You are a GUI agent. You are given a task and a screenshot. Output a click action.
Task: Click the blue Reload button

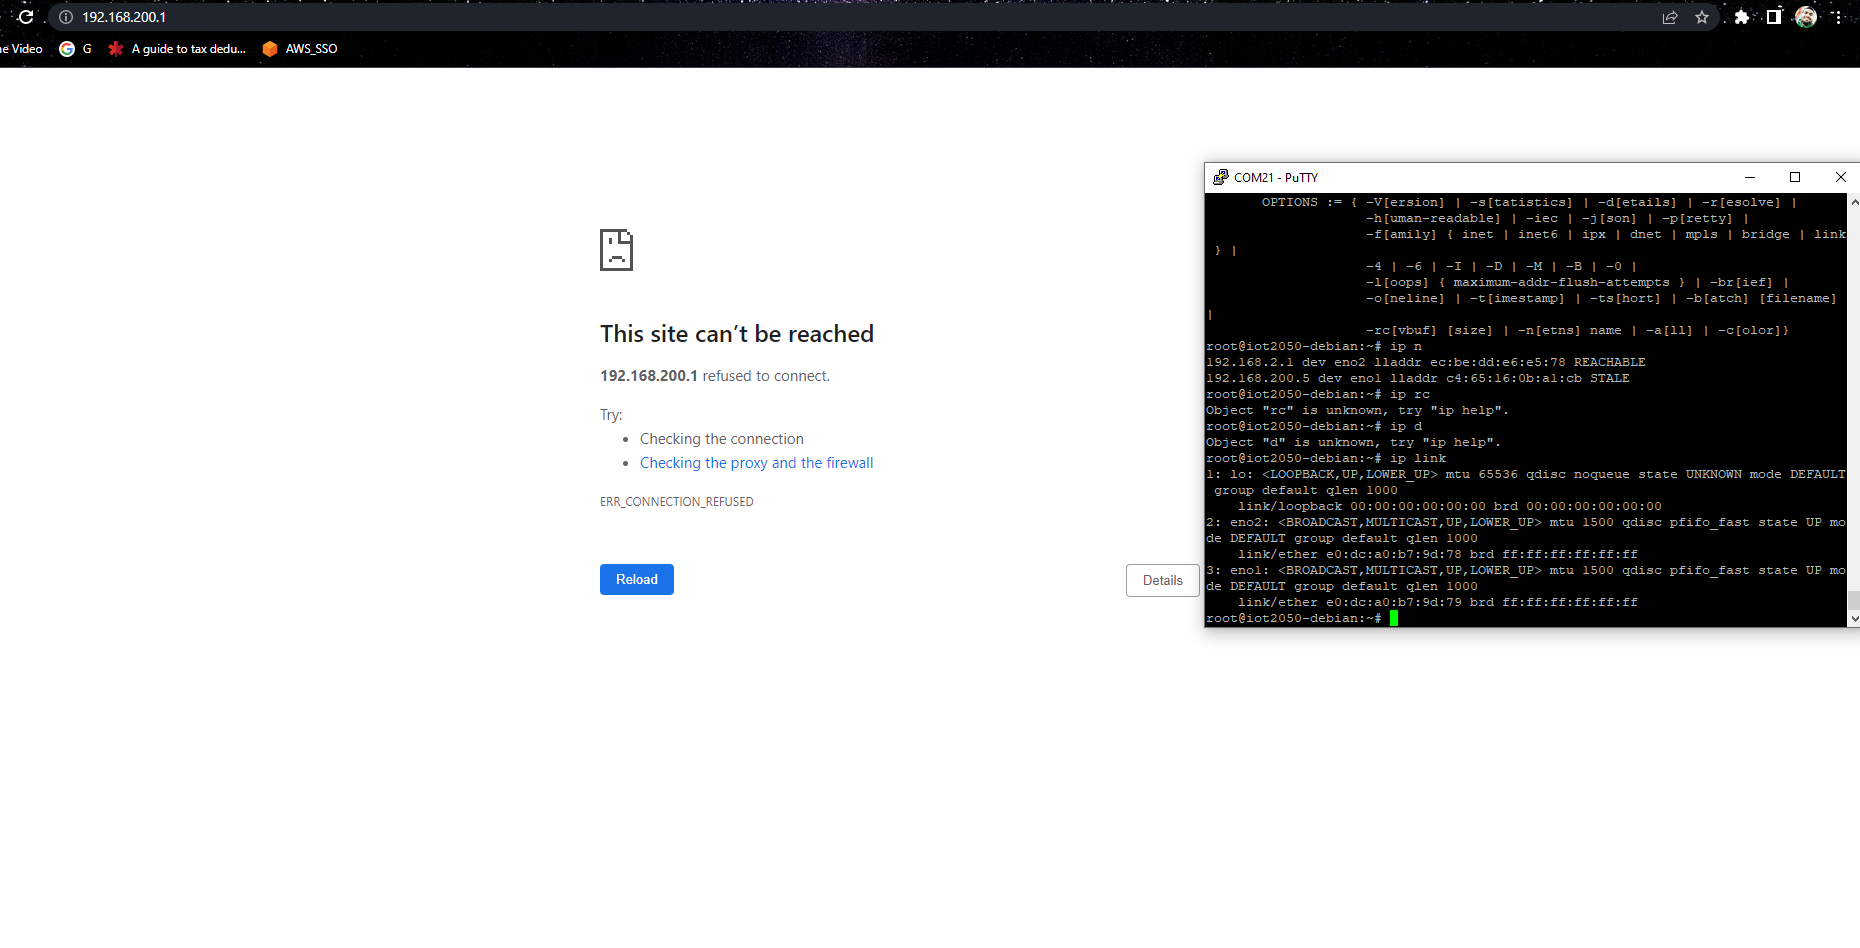click(x=637, y=580)
